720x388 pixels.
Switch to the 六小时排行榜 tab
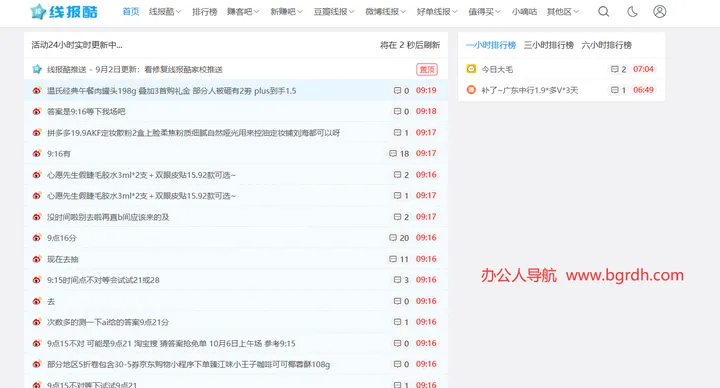(x=607, y=45)
